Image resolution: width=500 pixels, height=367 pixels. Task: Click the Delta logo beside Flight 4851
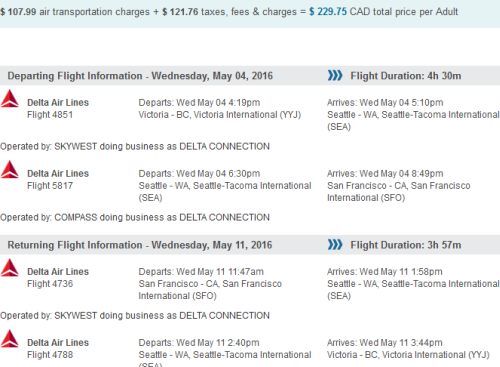click(x=10, y=99)
